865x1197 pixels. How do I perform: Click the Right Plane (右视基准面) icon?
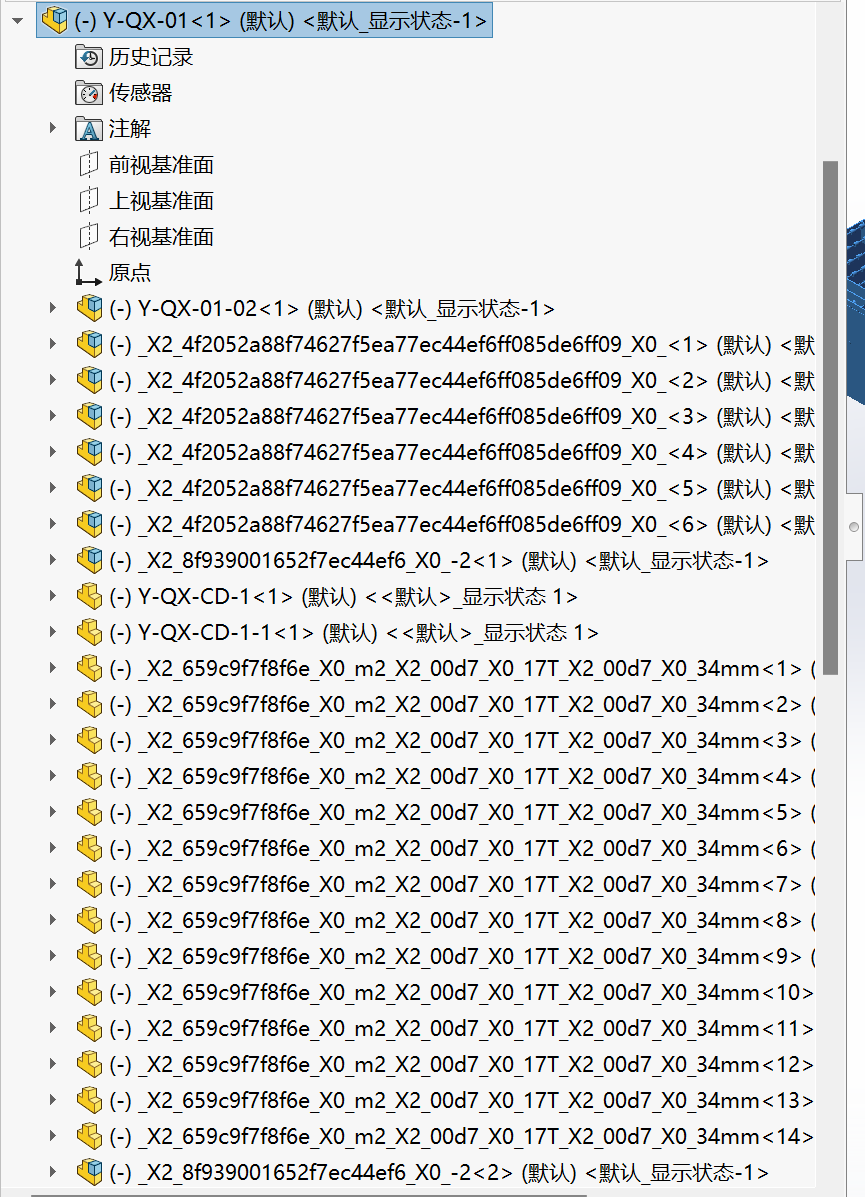[x=89, y=237]
